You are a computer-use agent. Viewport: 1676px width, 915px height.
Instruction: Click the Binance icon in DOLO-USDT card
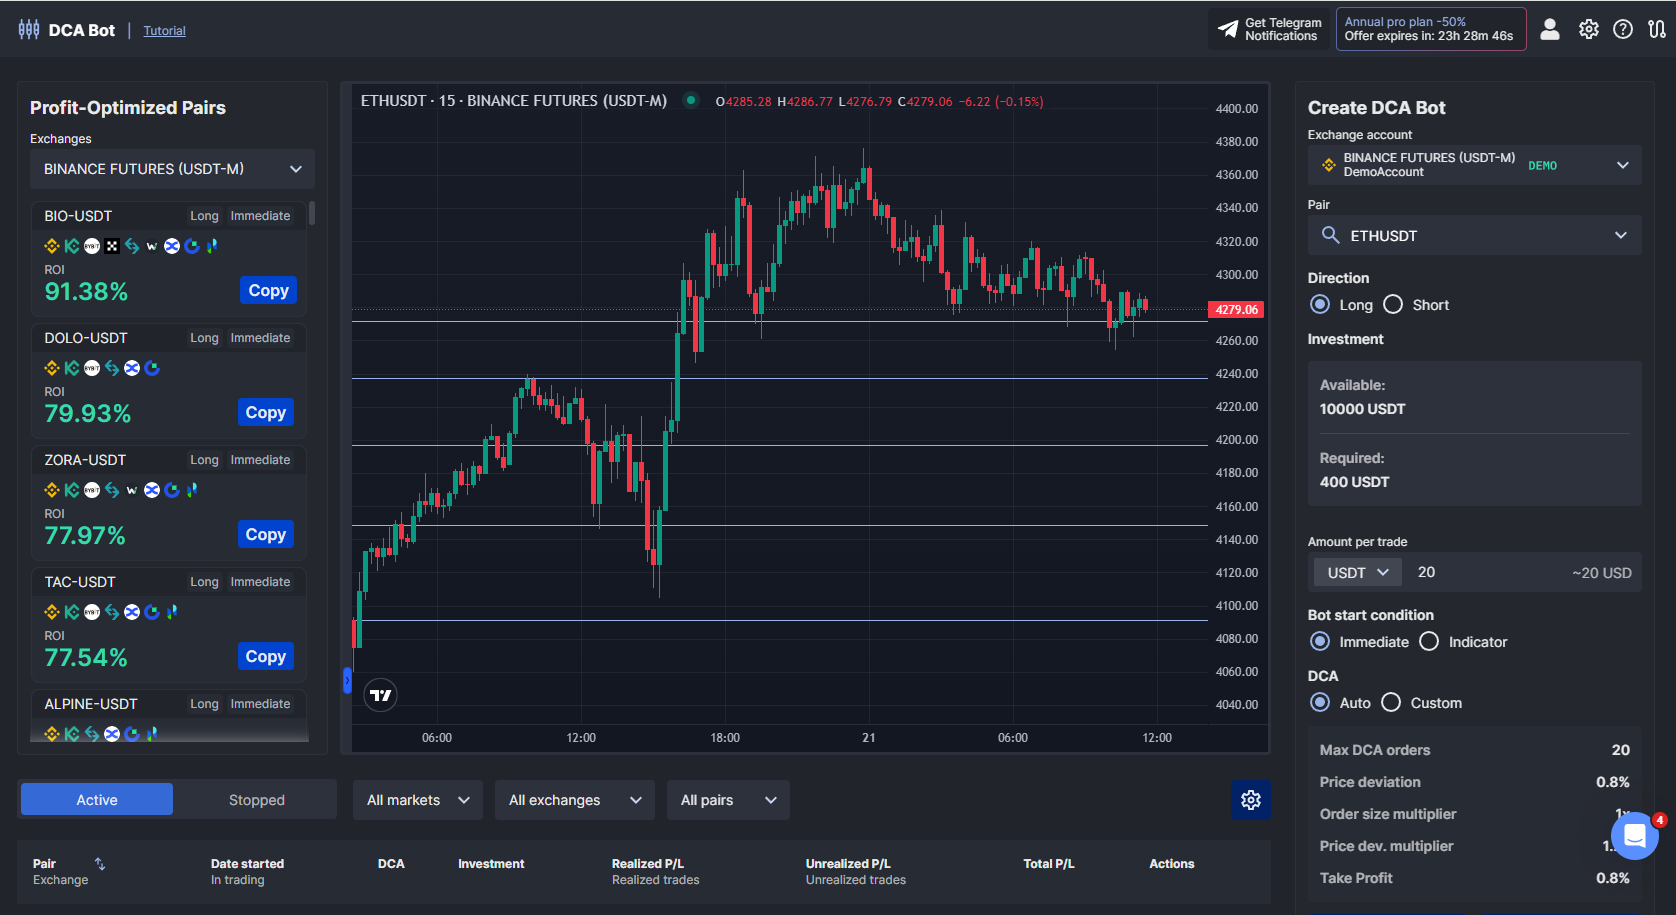pos(52,368)
